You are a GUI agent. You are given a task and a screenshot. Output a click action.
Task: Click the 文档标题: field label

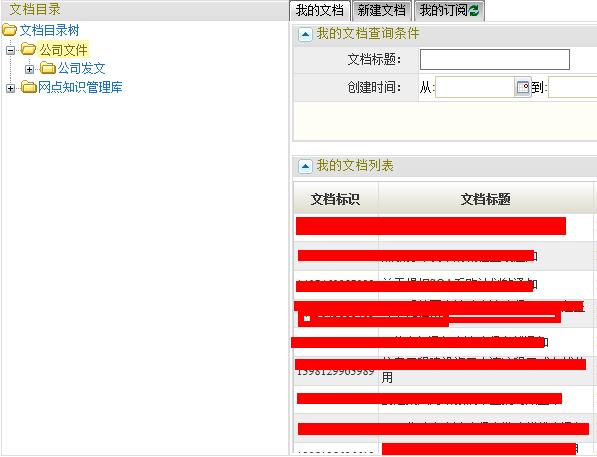tap(374, 59)
